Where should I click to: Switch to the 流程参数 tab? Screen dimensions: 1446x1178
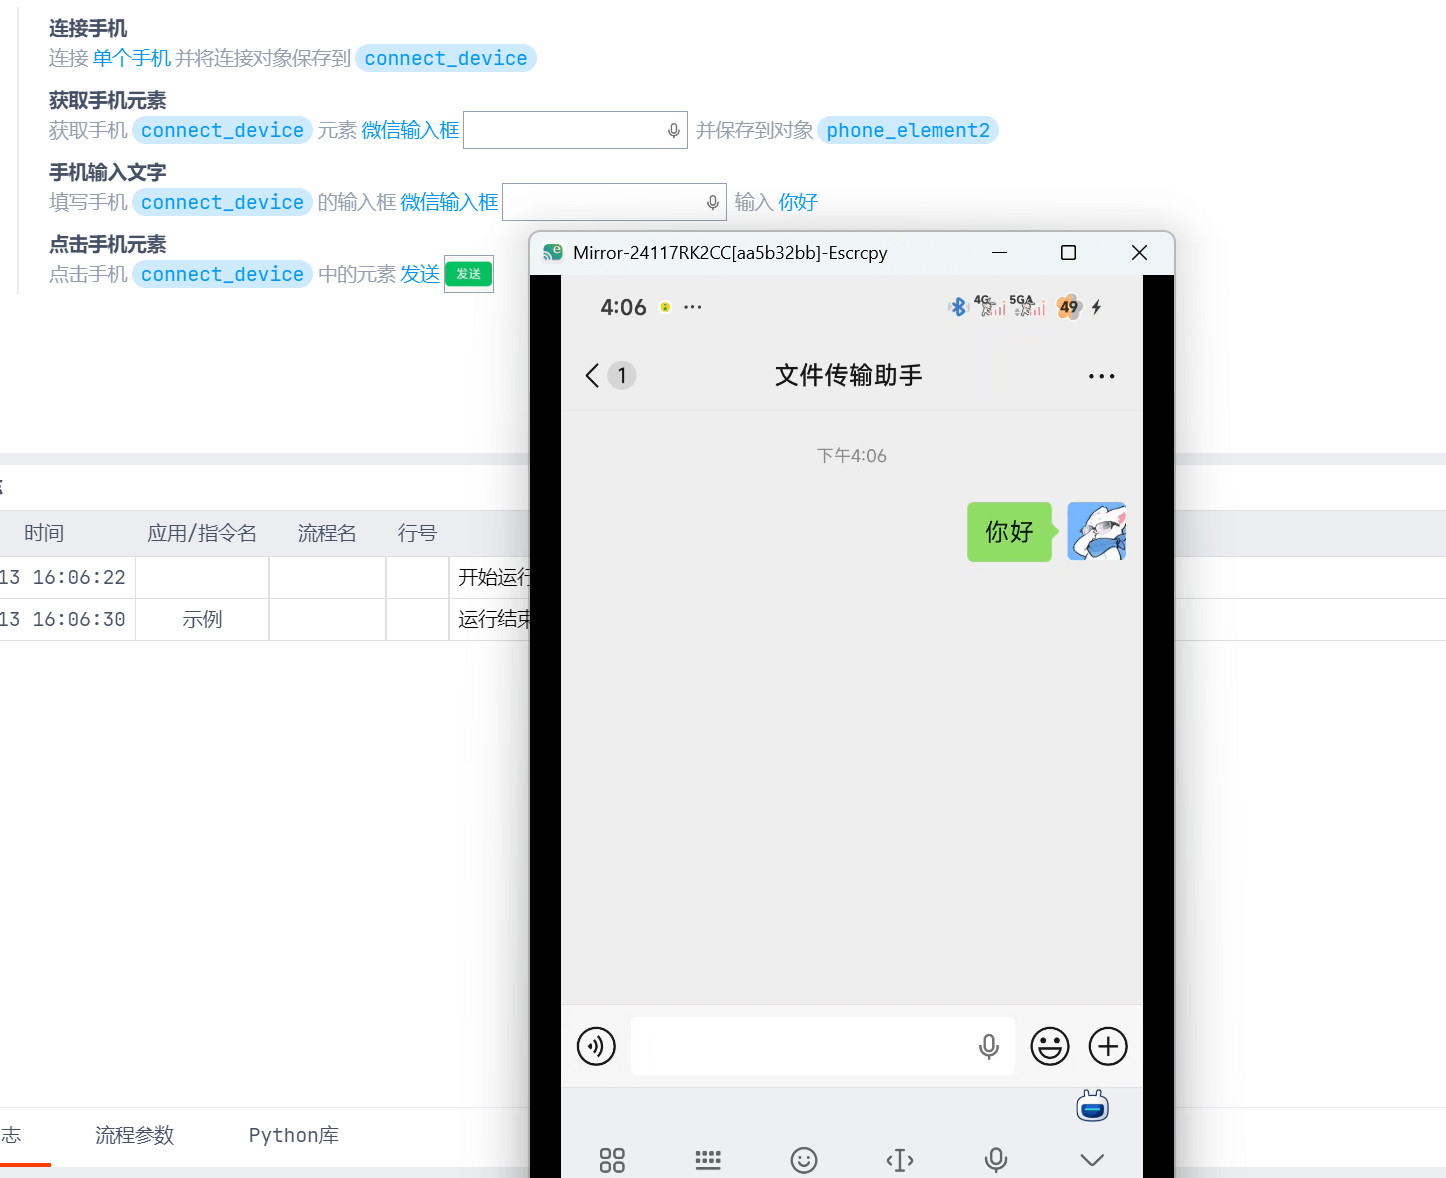(x=134, y=1135)
